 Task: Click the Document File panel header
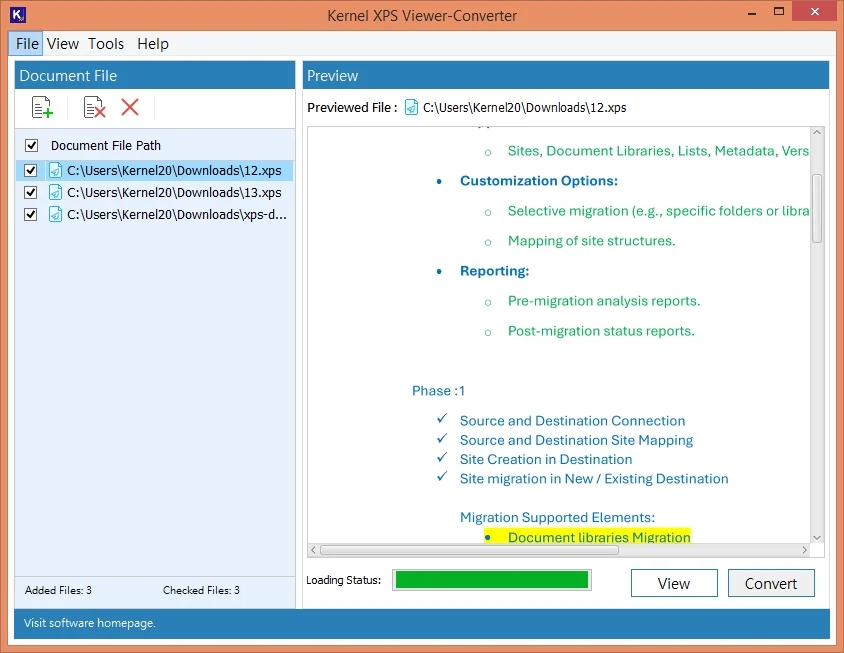(x=155, y=75)
